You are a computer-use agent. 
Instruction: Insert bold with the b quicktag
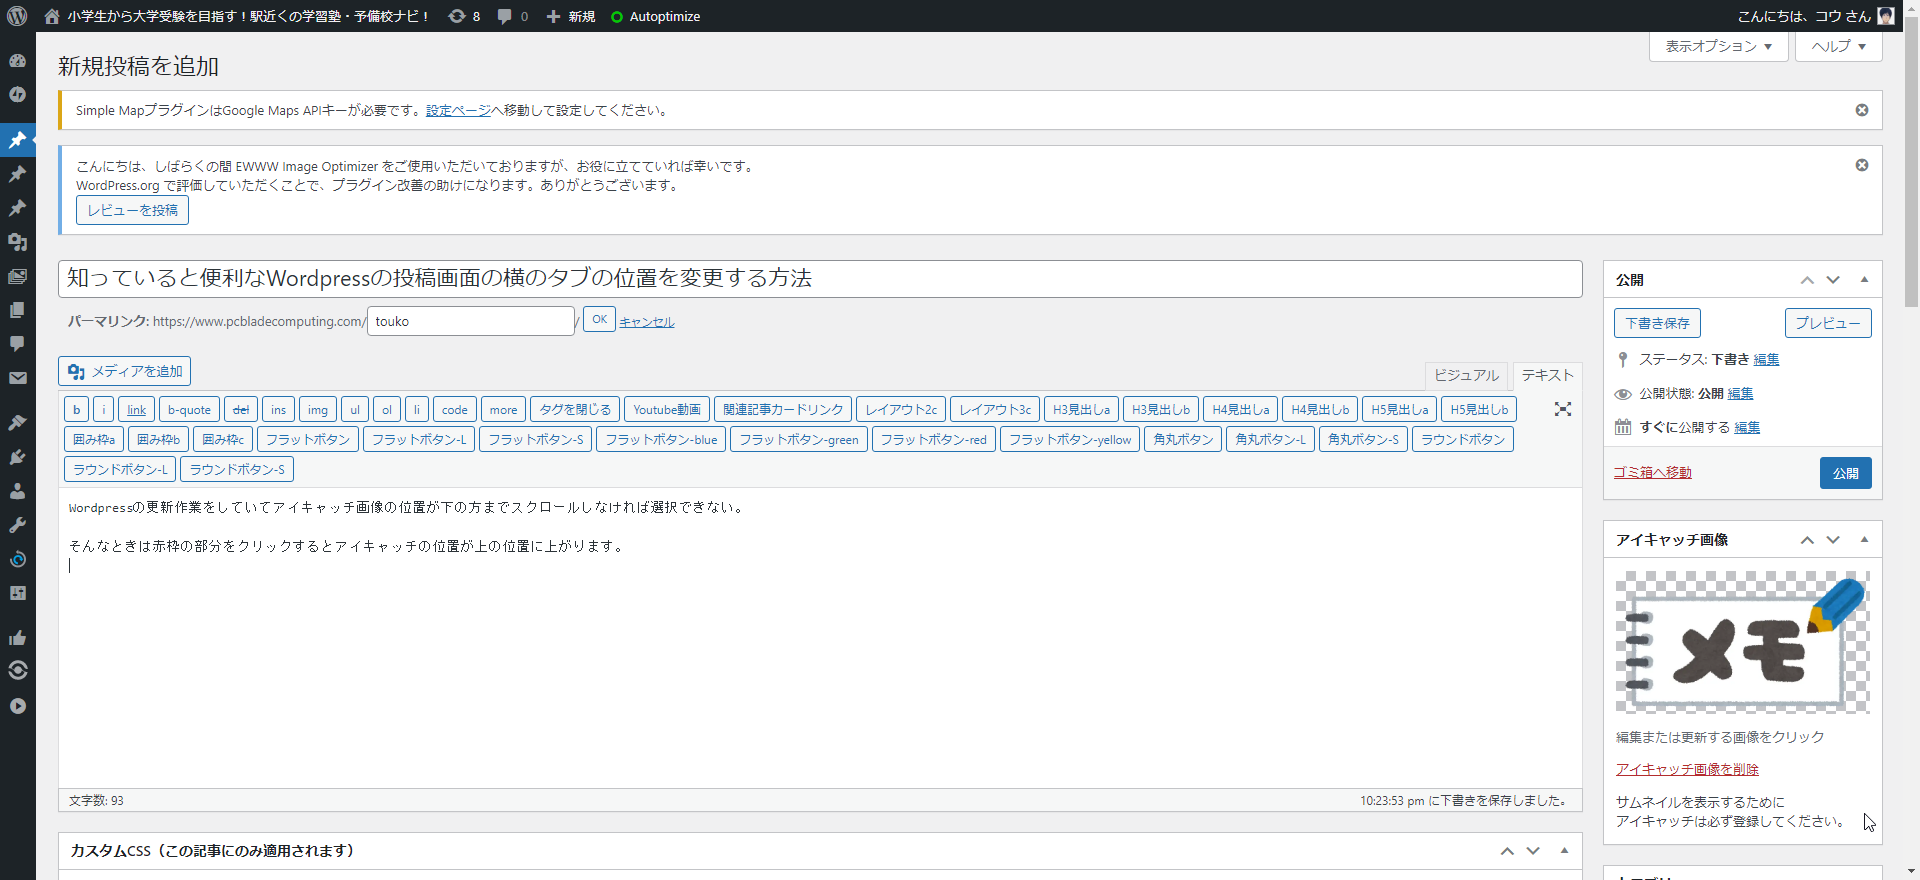coord(76,409)
